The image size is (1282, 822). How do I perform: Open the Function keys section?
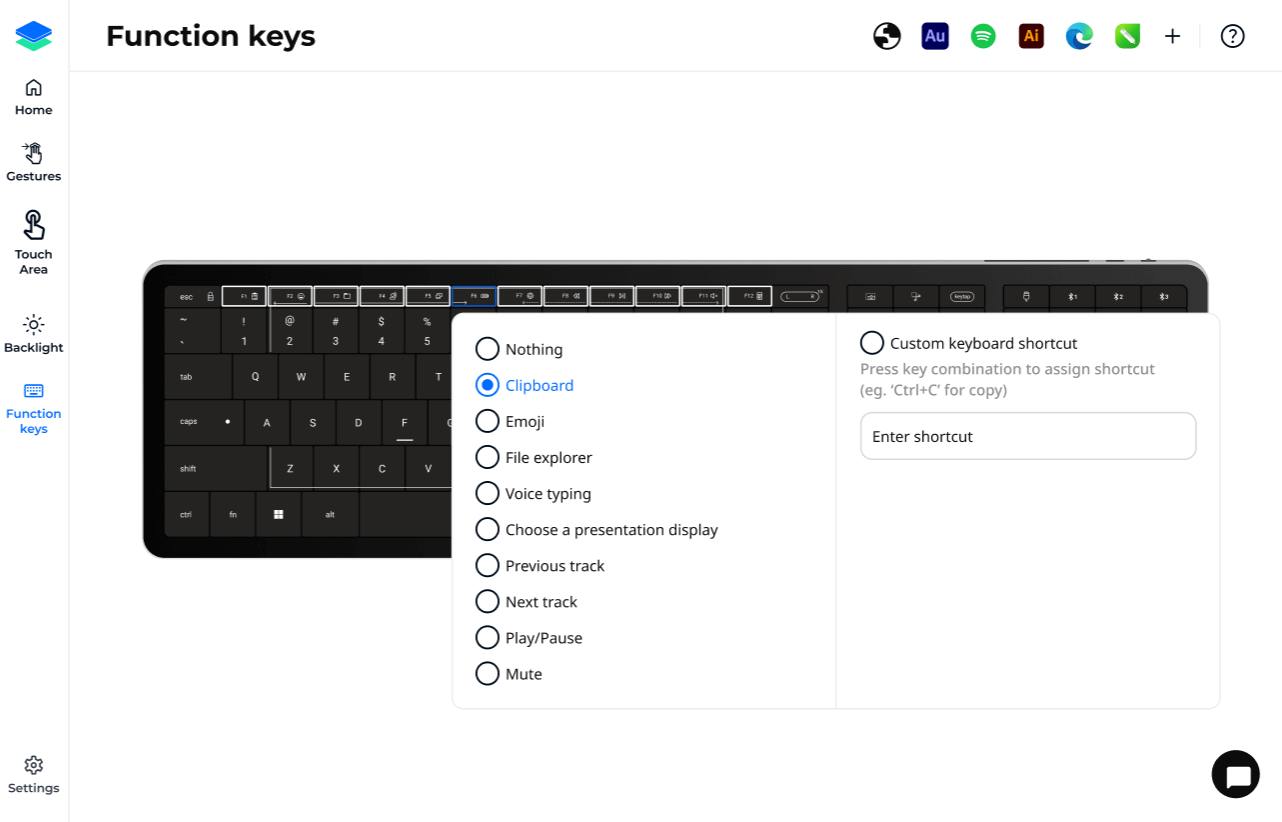[x=33, y=408]
